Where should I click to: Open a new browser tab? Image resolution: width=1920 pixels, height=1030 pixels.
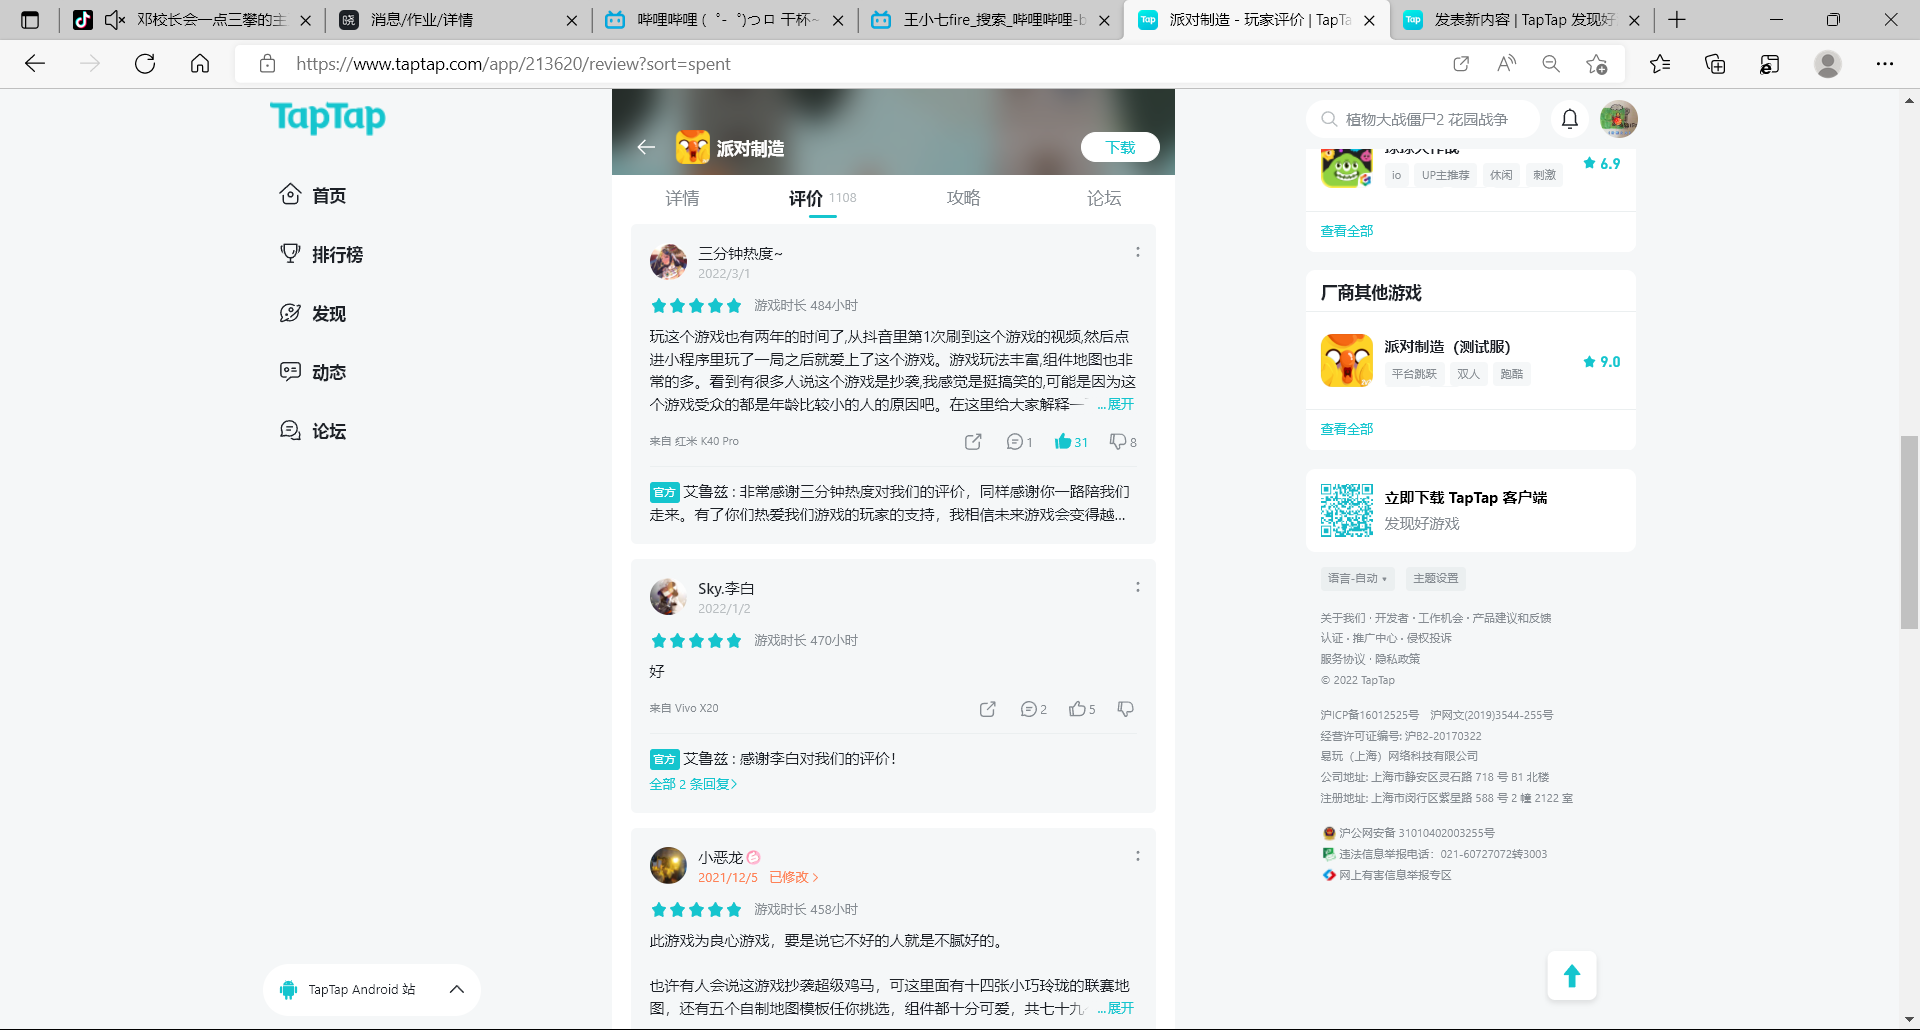(x=1677, y=20)
